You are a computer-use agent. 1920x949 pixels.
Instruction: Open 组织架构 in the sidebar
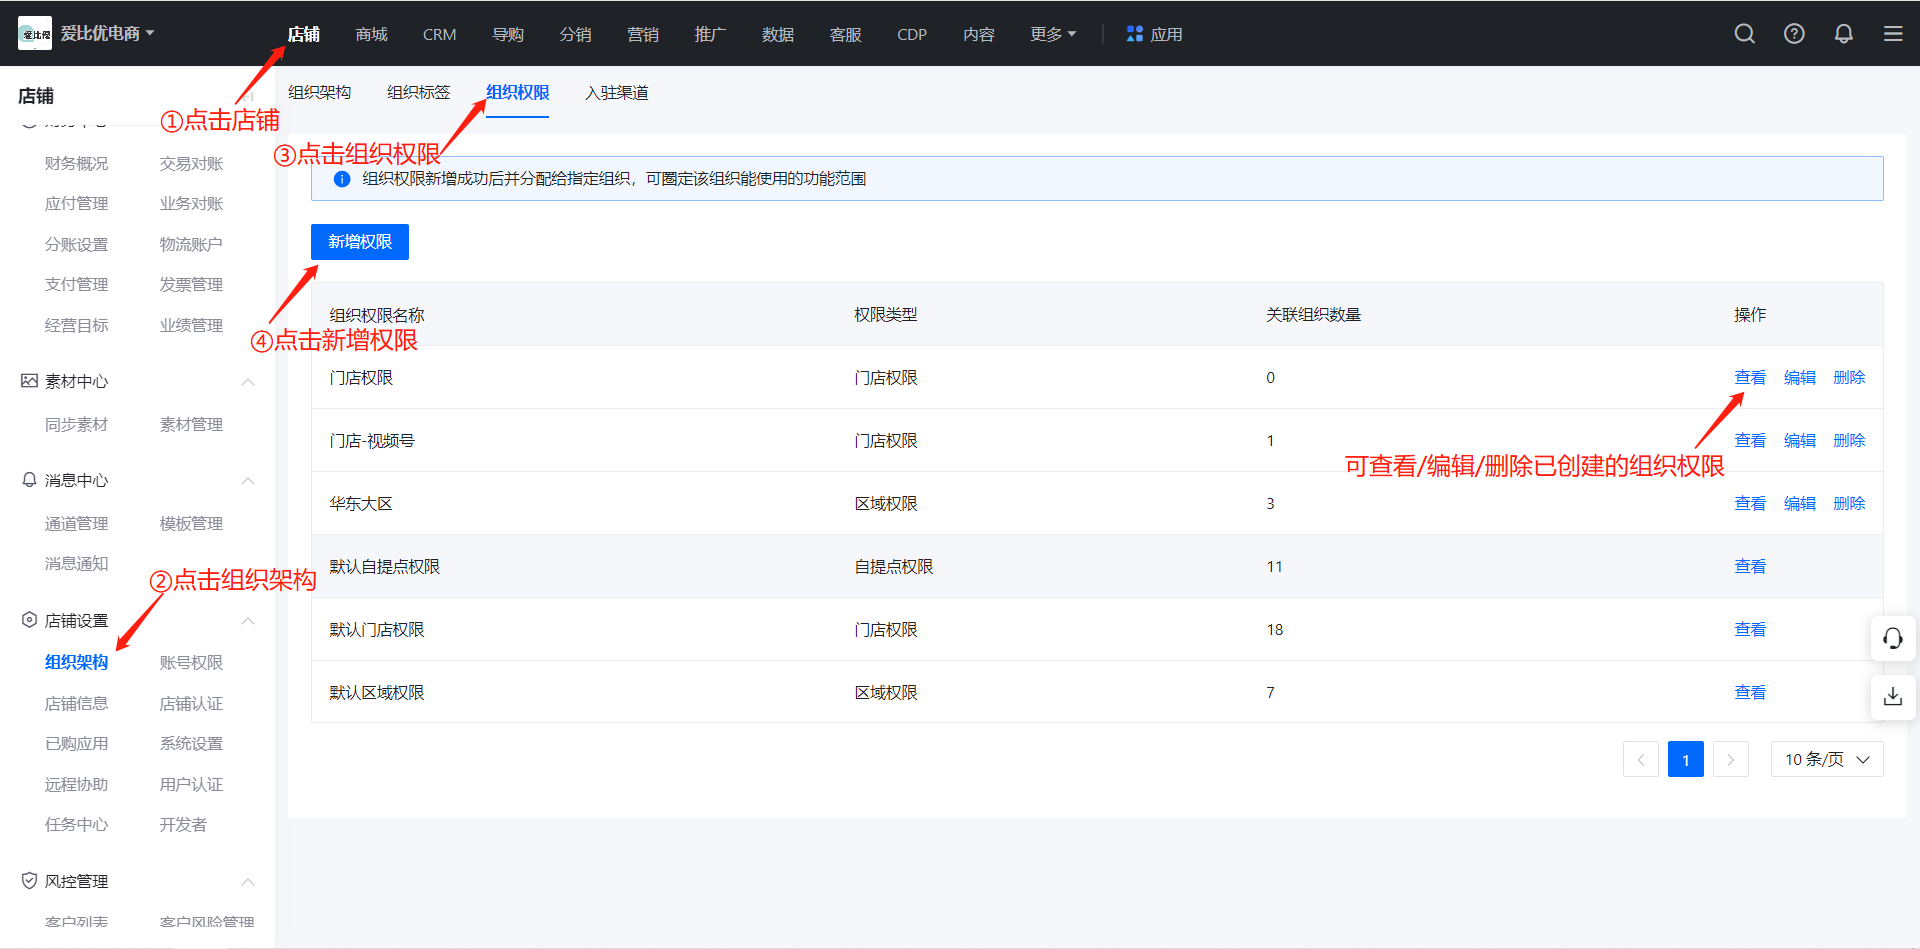[x=76, y=662]
